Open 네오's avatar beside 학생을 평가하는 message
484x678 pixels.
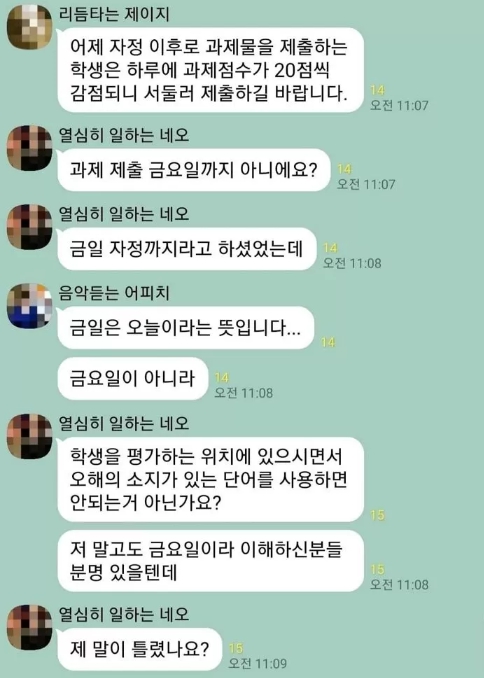tap(30, 436)
